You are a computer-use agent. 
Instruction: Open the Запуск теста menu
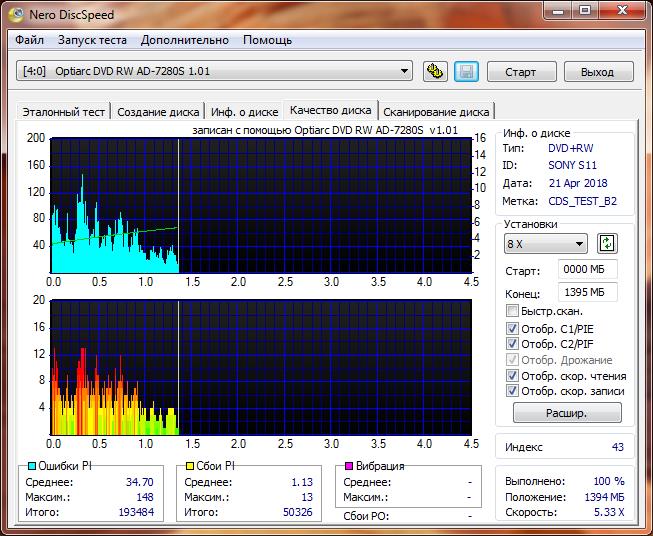pyautogui.click(x=92, y=40)
